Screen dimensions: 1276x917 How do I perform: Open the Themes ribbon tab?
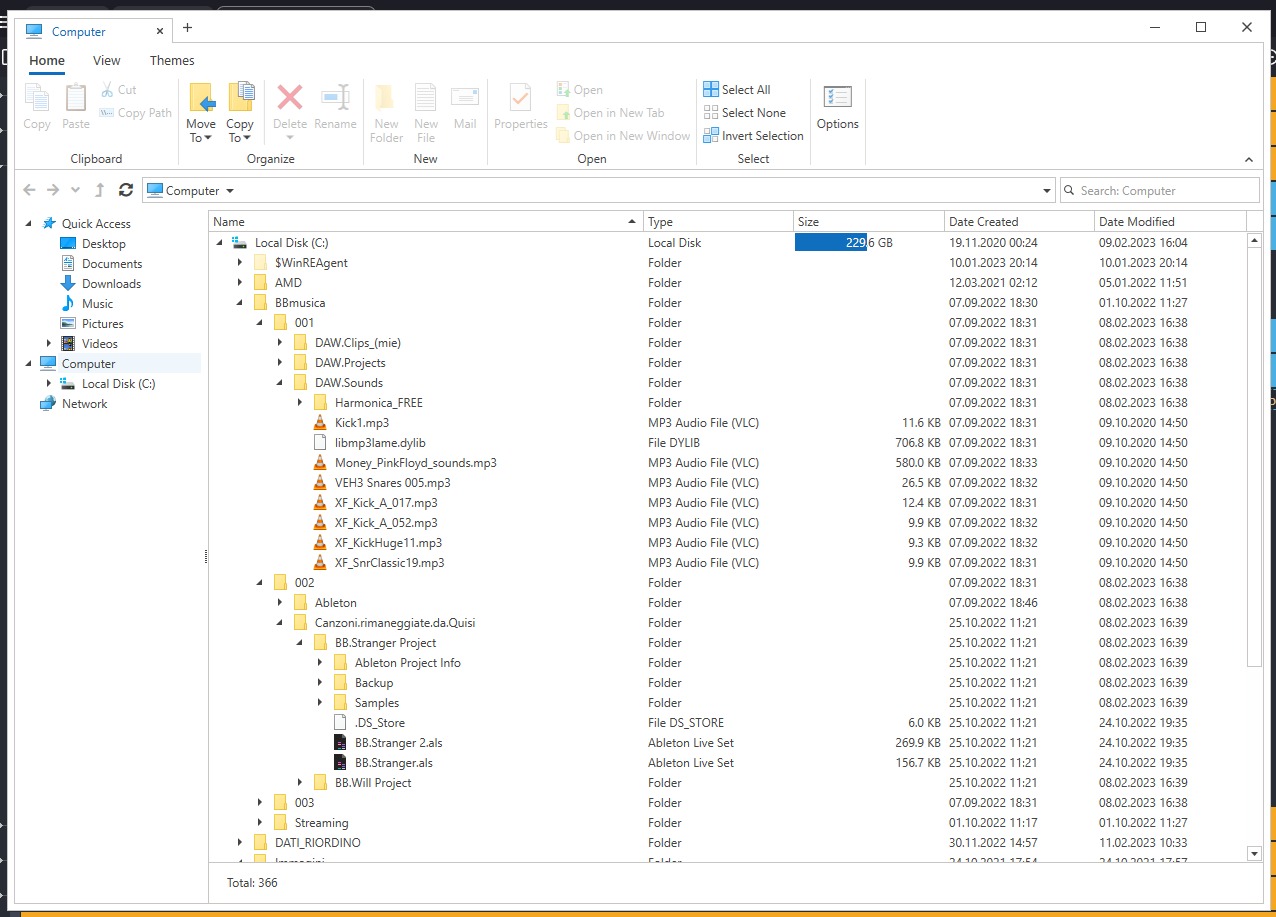(x=171, y=60)
